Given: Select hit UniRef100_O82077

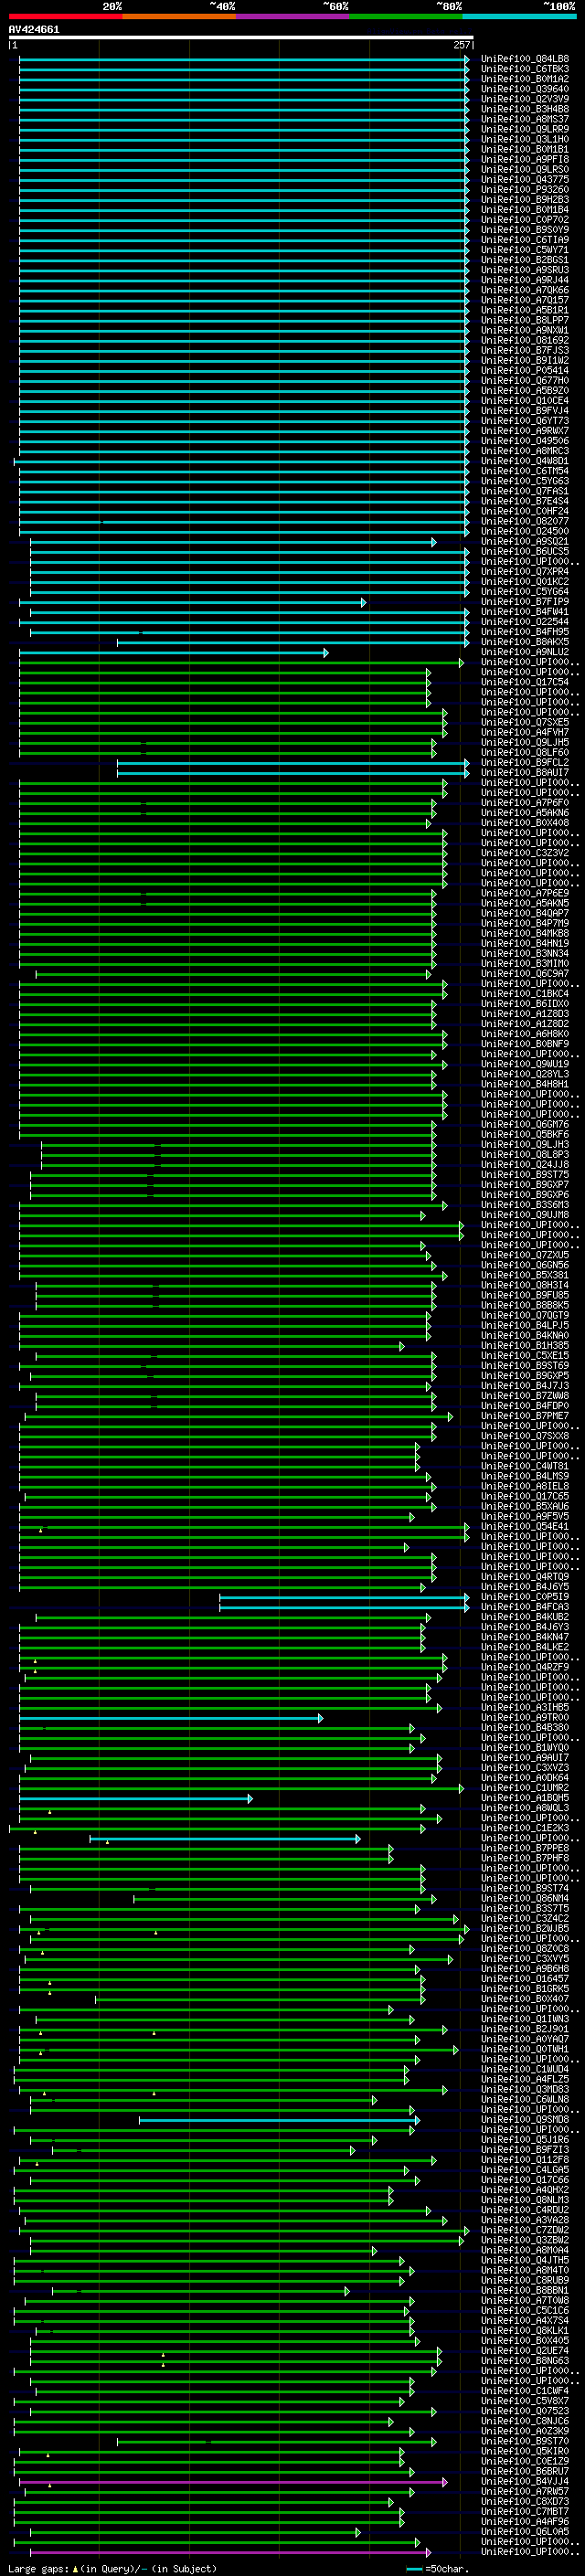Looking at the screenshot, I should (x=525, y=521).
